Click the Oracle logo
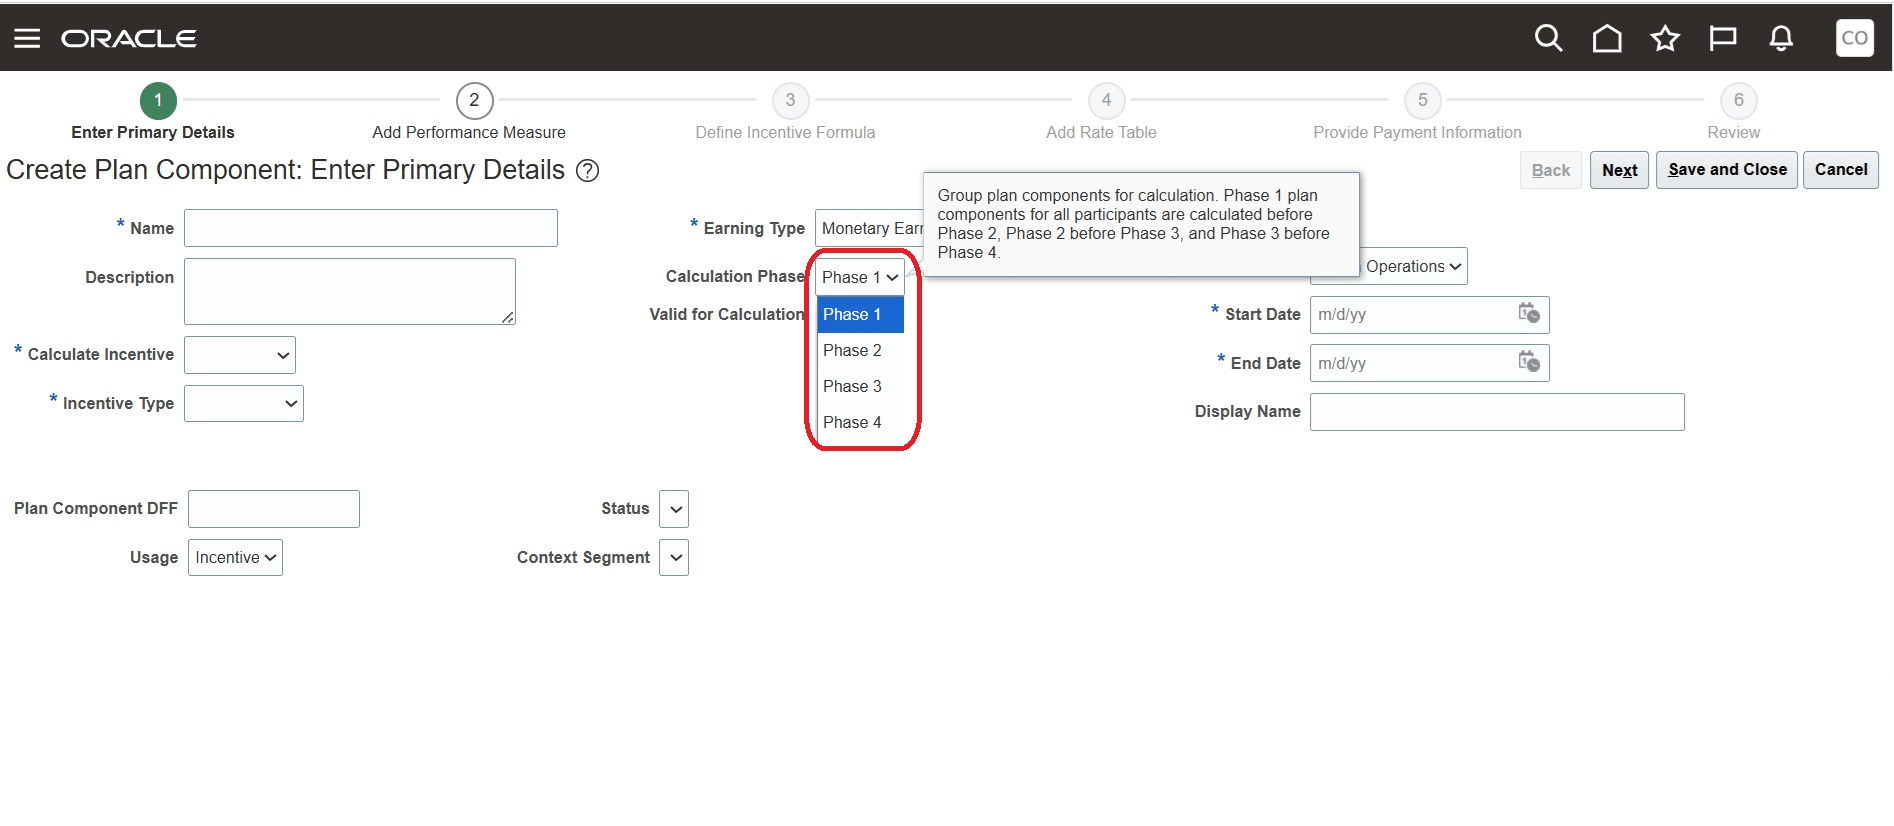 pos(129,38)
